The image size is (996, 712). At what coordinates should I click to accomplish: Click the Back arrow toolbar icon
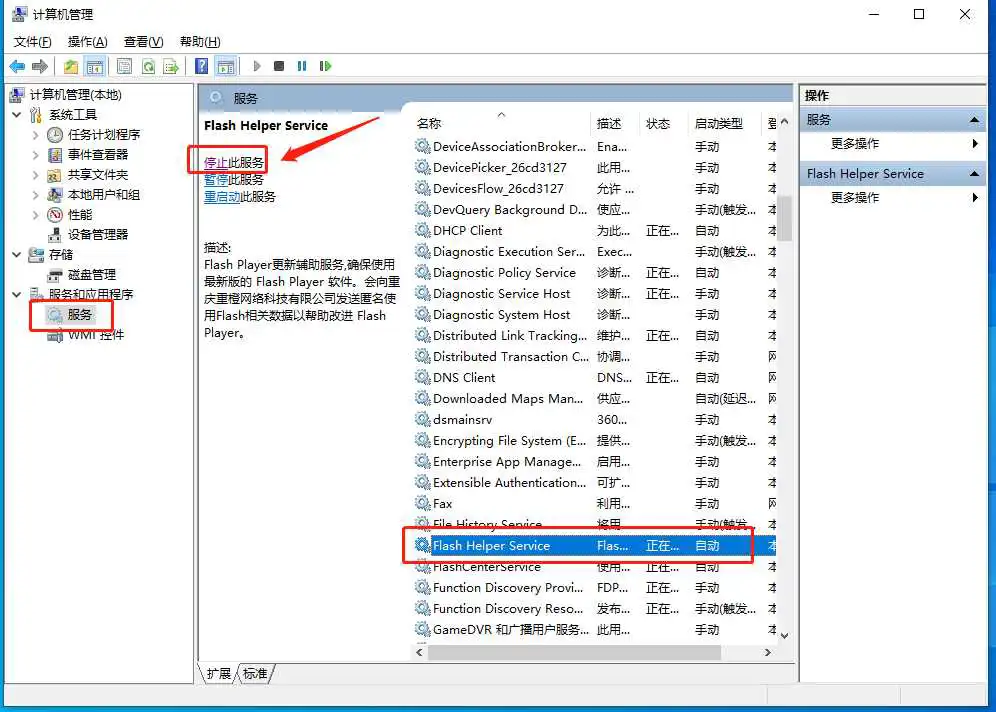pos(17,66)
